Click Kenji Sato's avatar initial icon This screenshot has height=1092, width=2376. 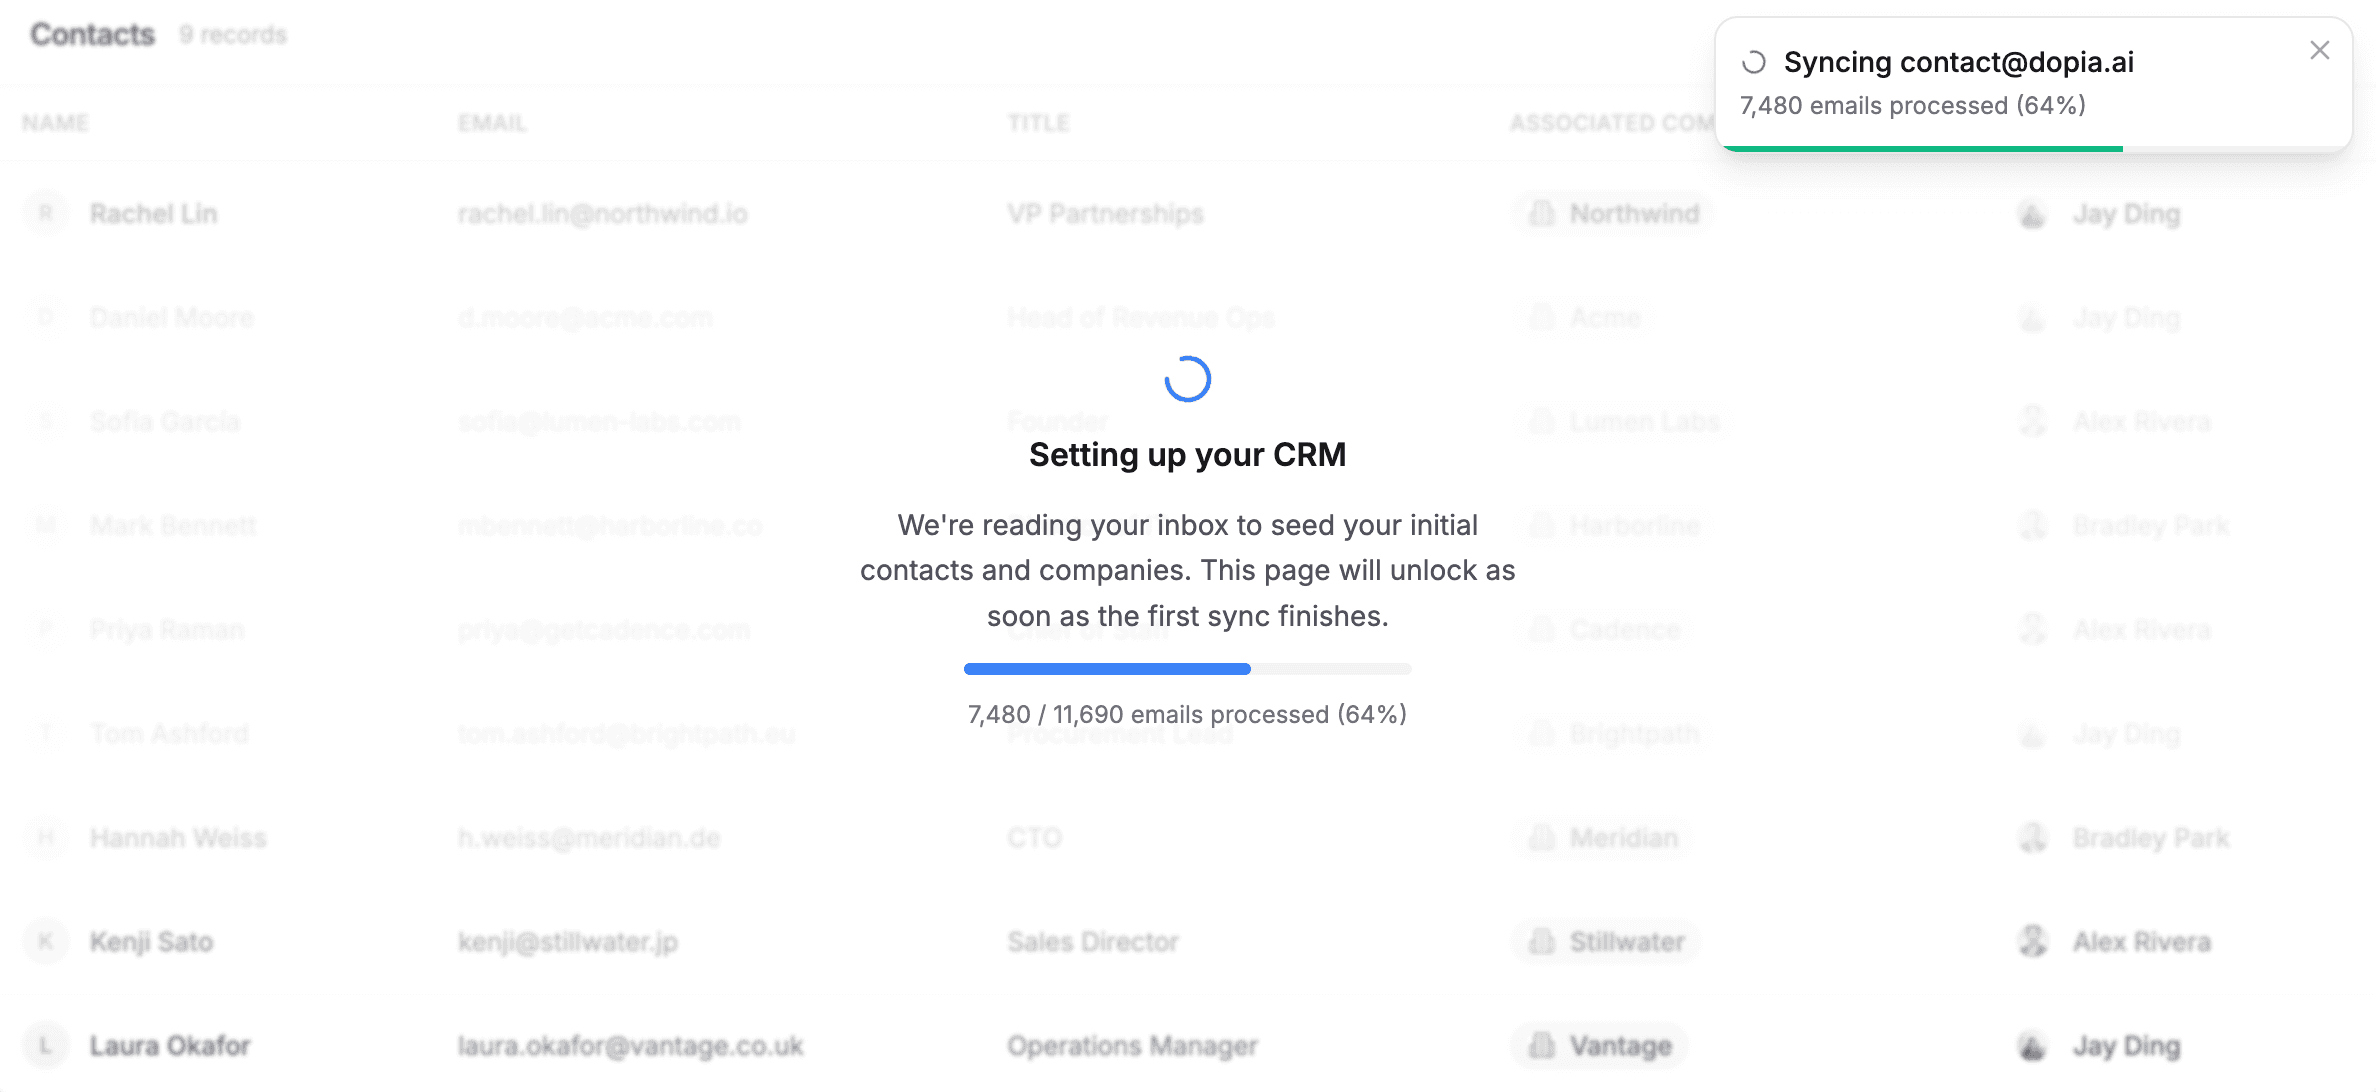(45, 941)
